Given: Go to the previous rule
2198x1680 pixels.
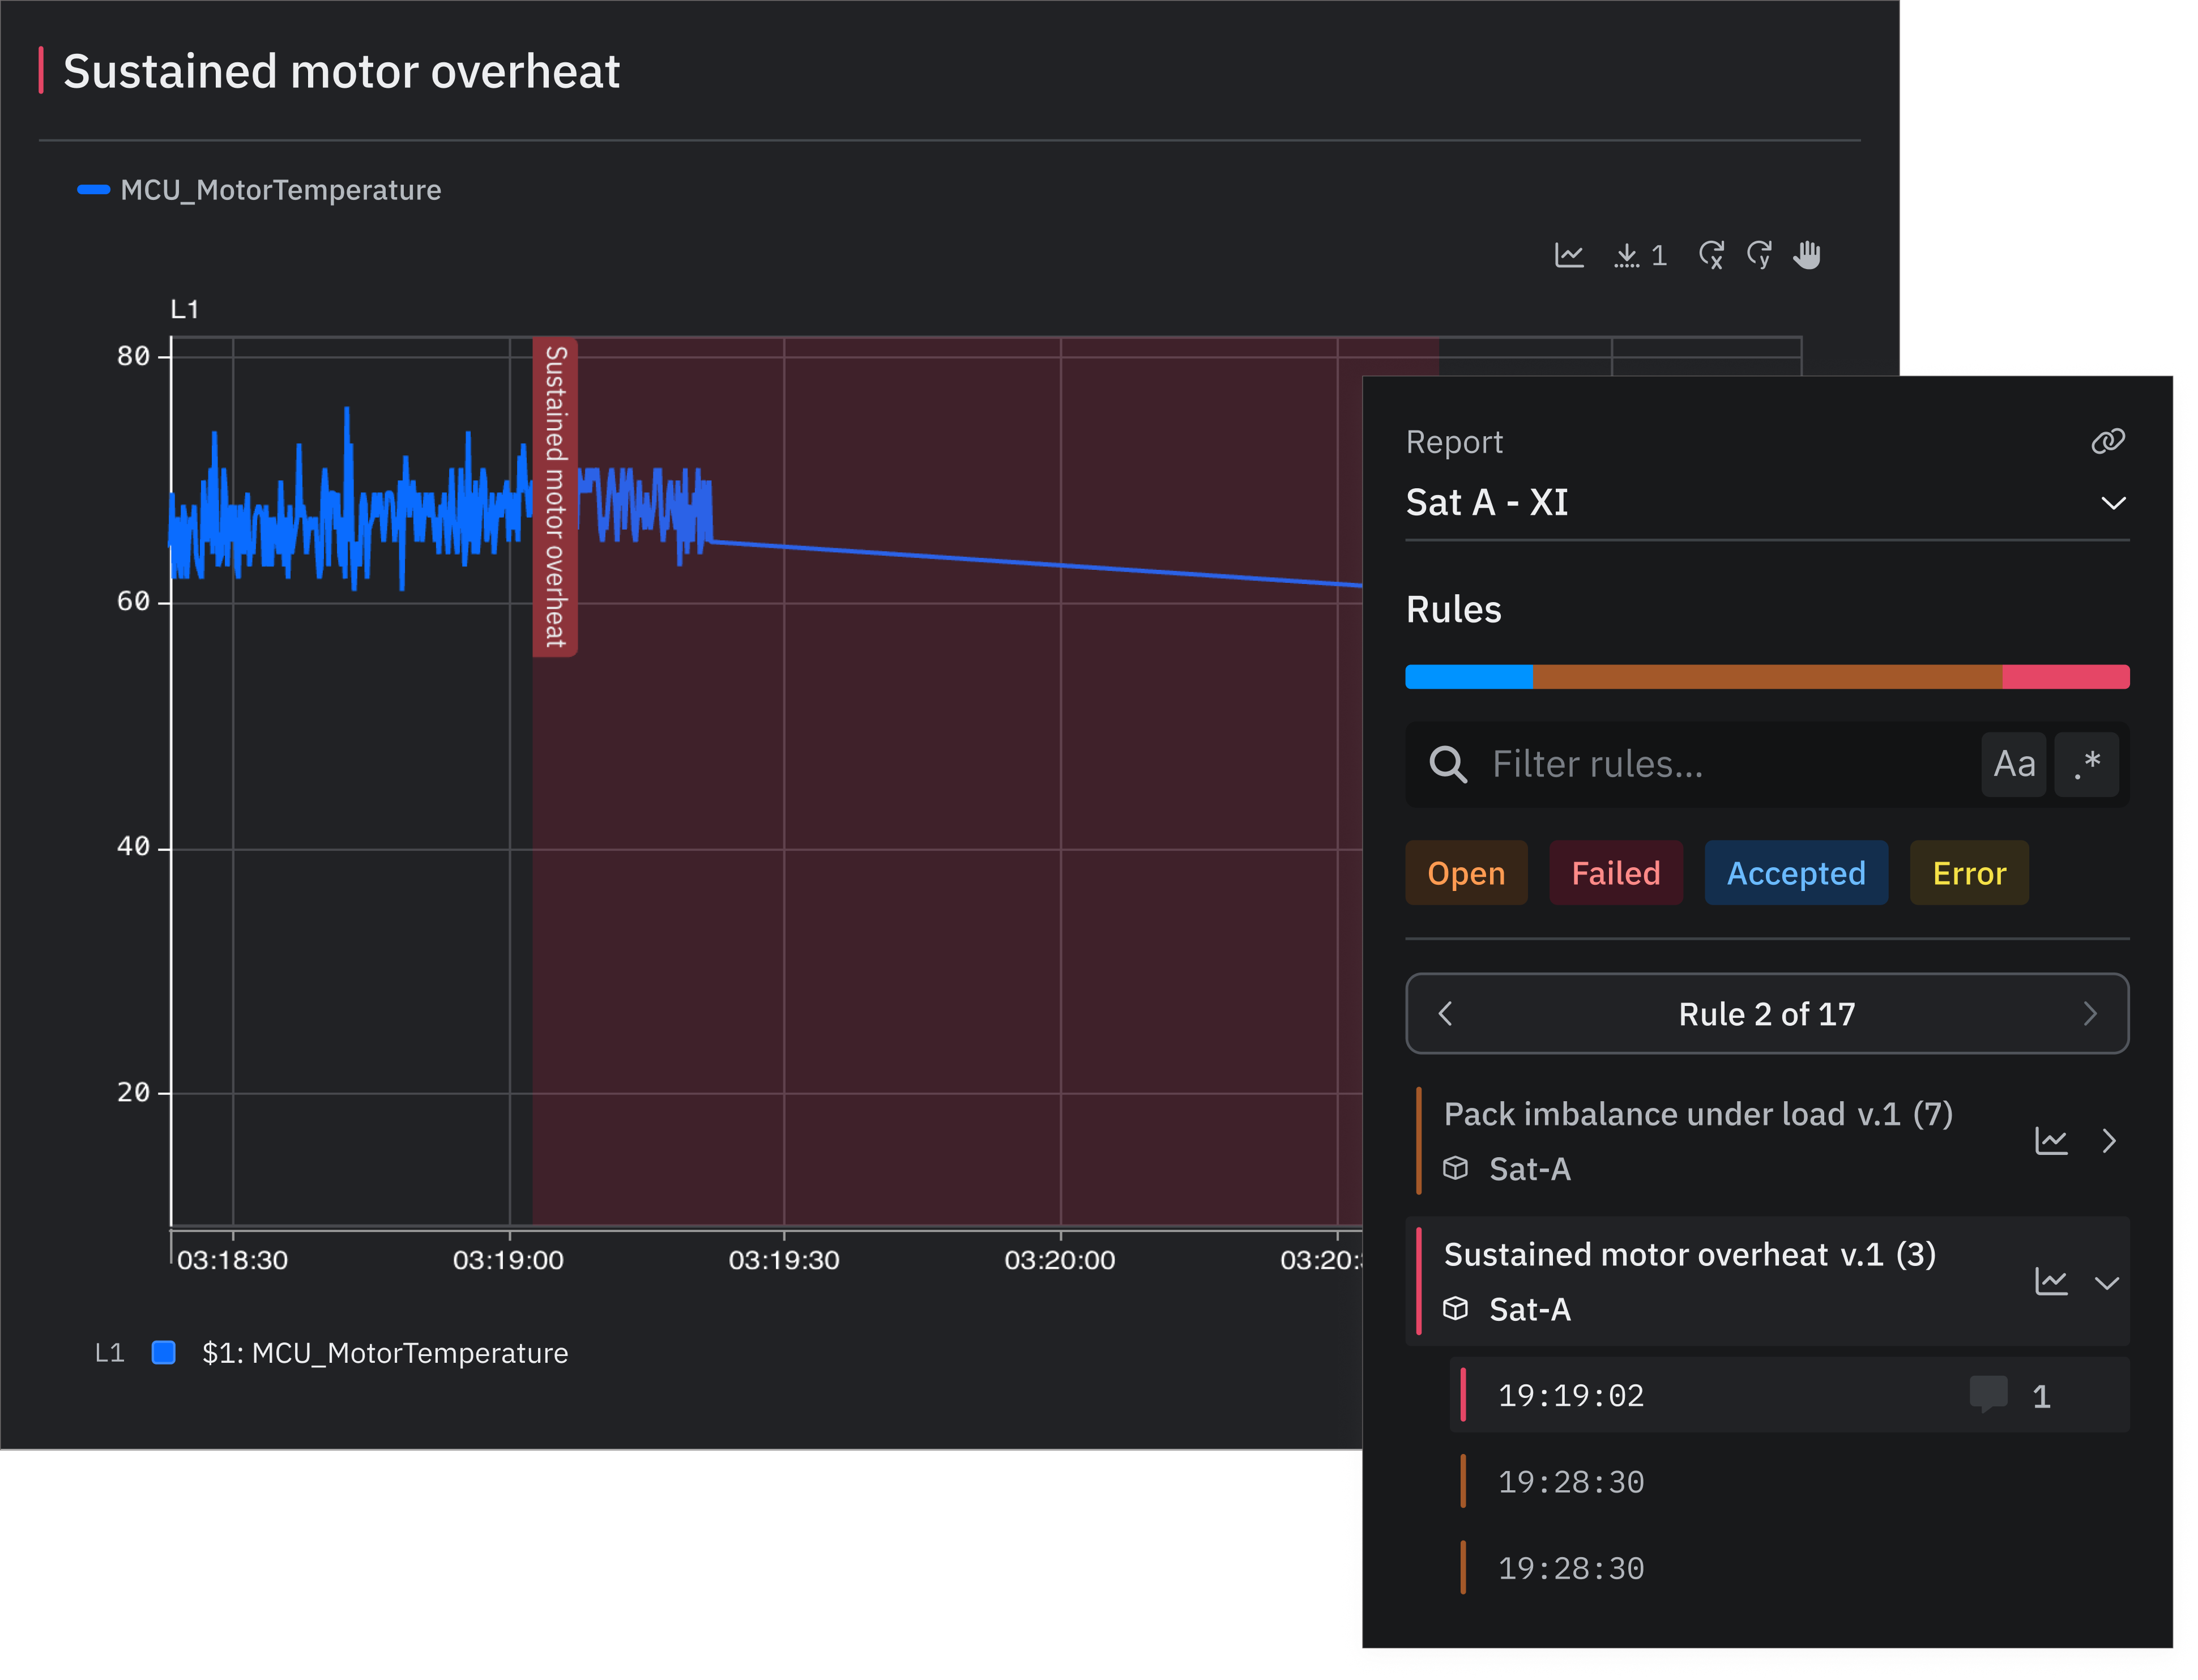Looking at the screenshot, I should (x=1445, y=1014).
